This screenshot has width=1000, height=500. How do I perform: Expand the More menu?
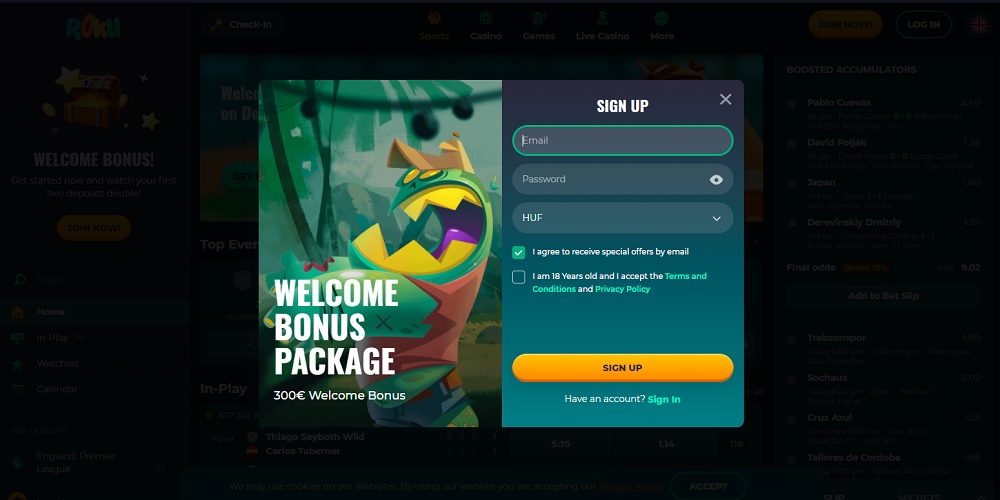tap(662, 26)
